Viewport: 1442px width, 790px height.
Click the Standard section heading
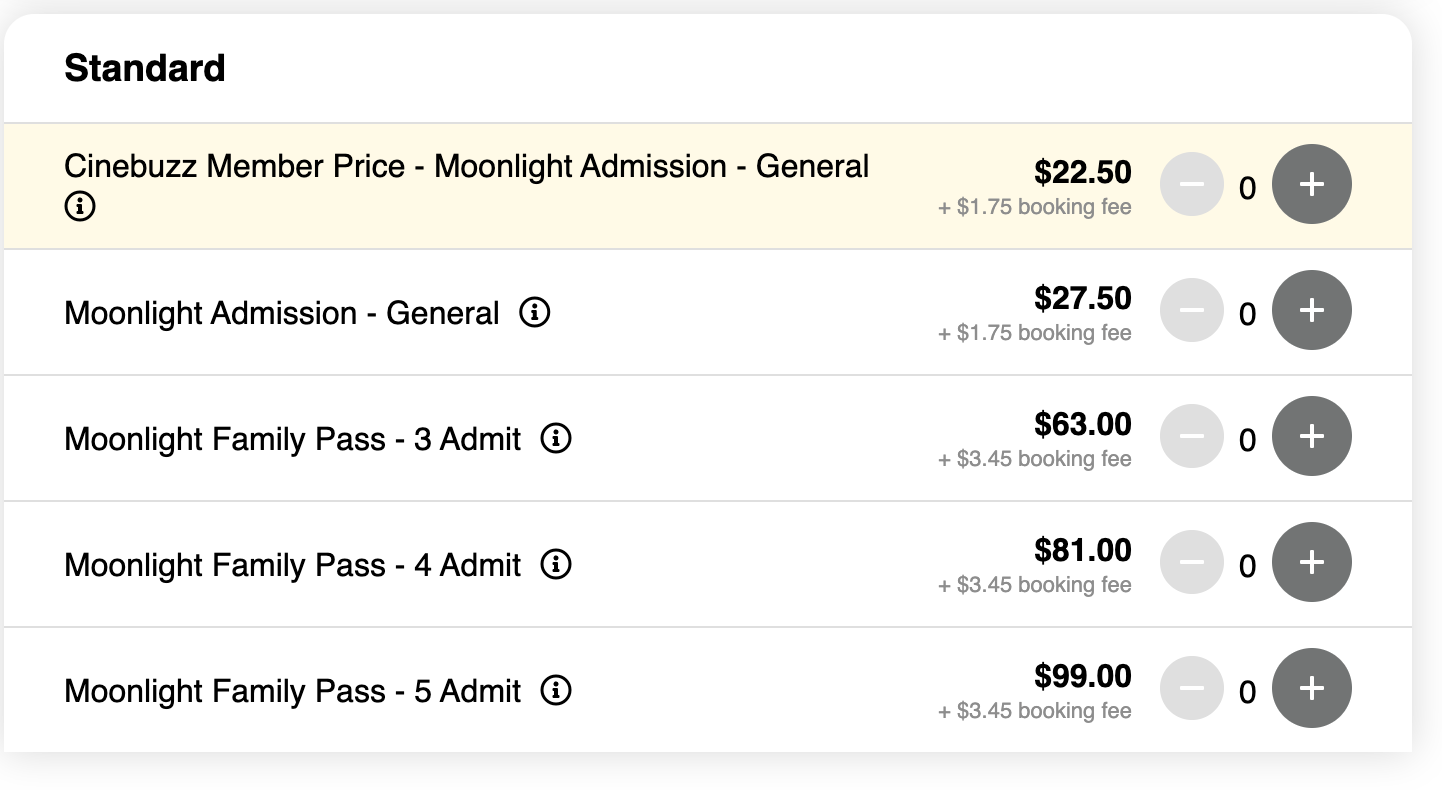click(145, 68)
